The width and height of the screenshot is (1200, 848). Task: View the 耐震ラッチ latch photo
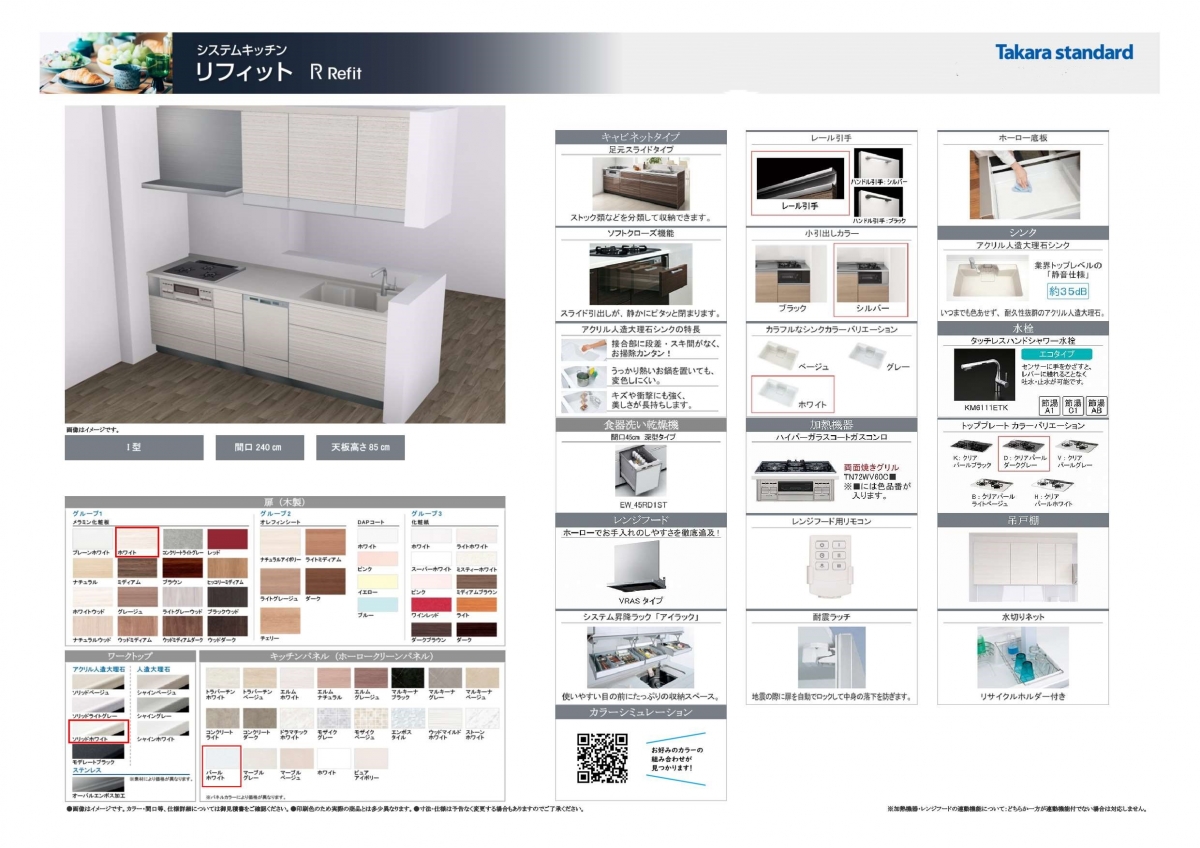point(832,658)
